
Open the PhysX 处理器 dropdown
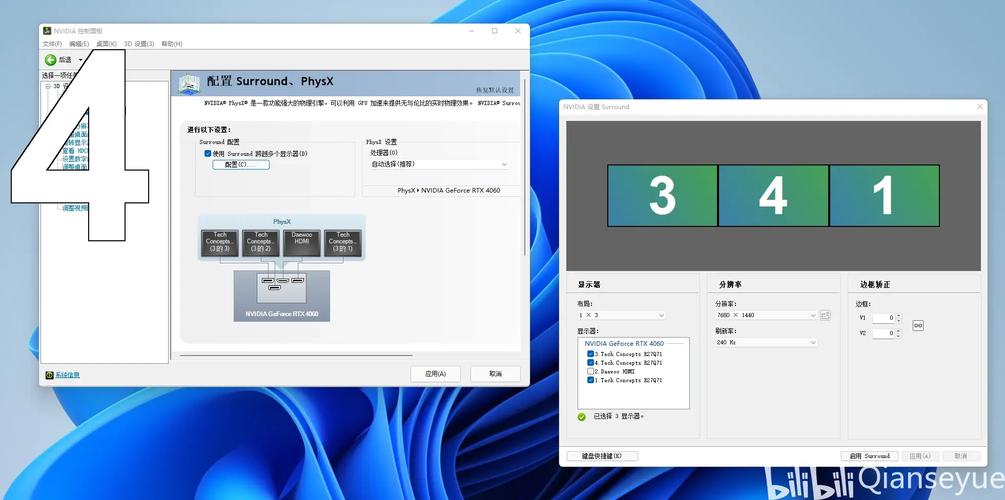[439, 164]
